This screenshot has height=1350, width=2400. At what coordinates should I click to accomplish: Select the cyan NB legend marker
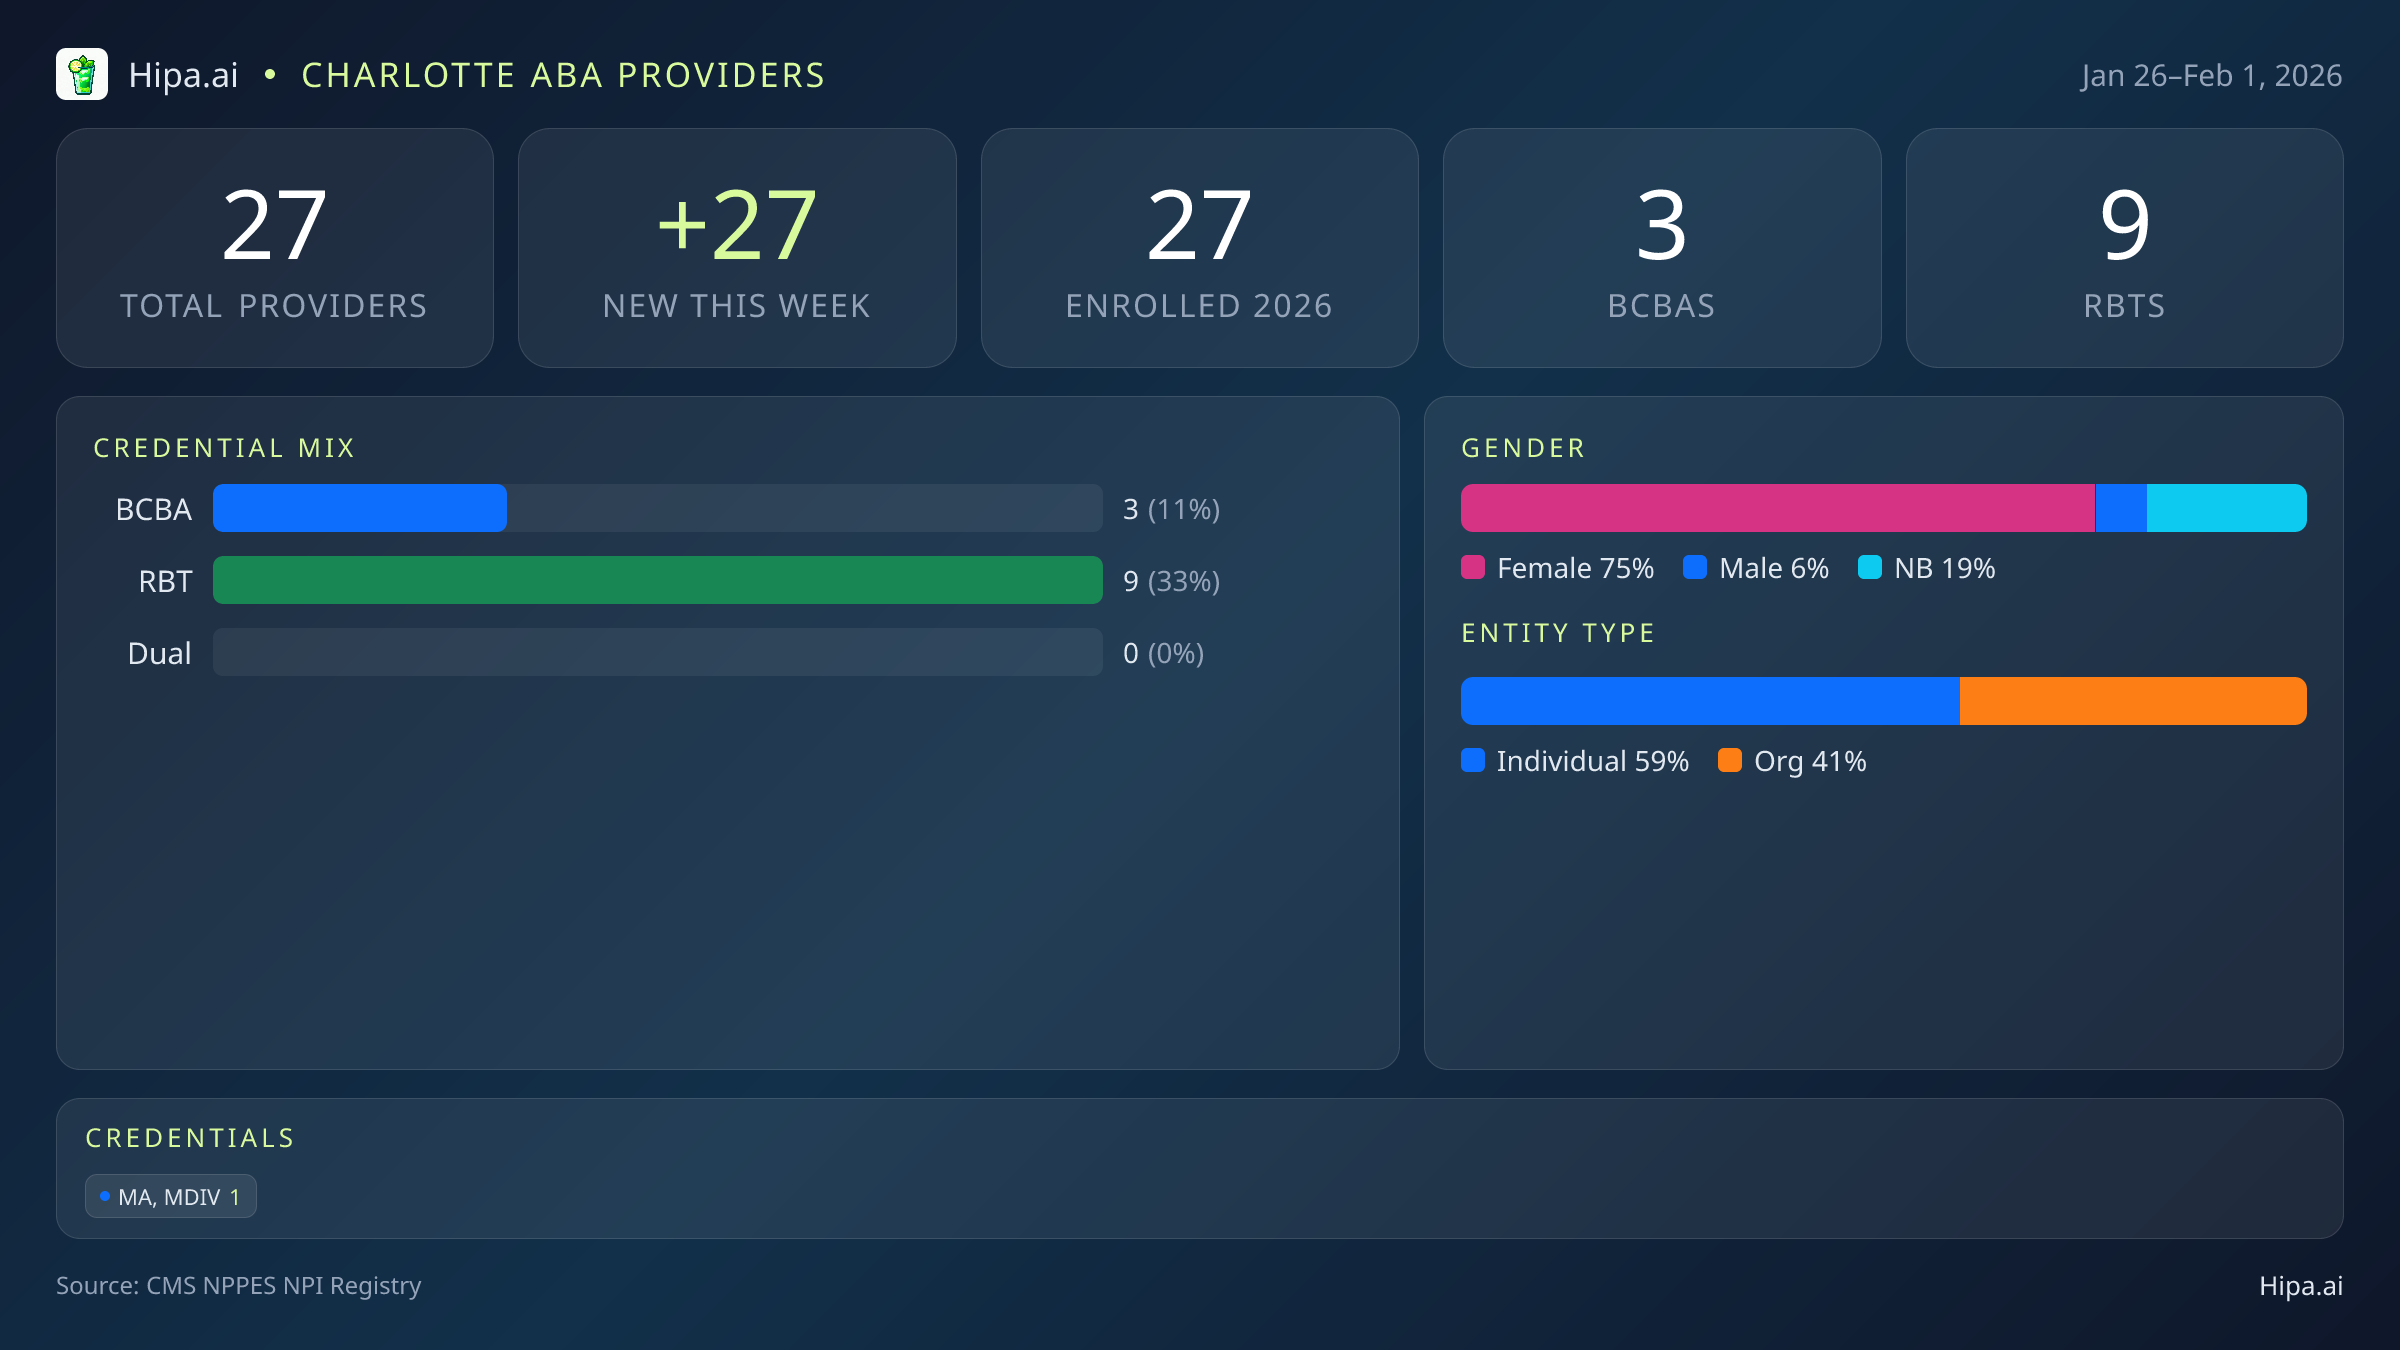point(1871,567)
